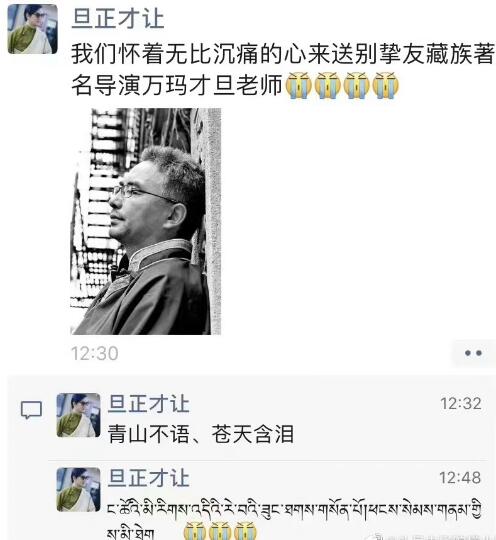Tap the second line of post text 名导演万玛才旦老师
This screenshot has width=496, height=540.
177,85
